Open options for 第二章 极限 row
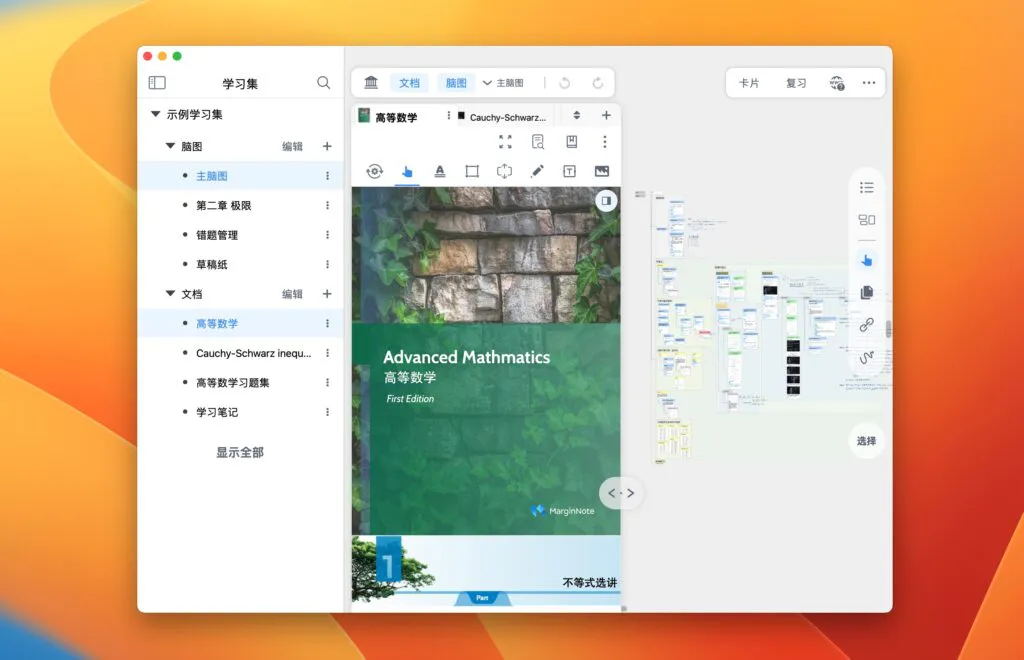Viewport: 1024px width, 660px height. click(x=327, y=205)
